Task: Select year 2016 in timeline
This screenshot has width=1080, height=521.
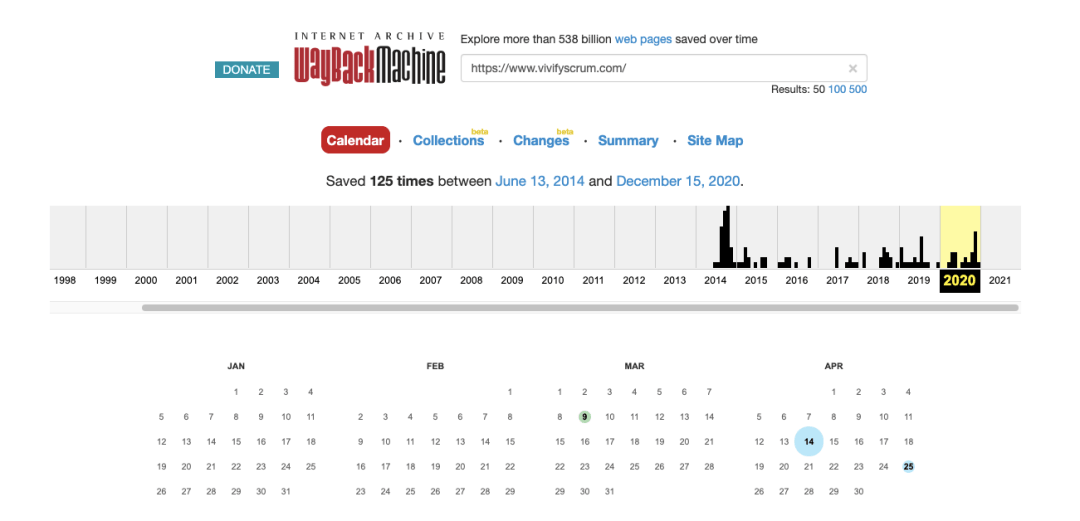Action: [x=797, y=280]
